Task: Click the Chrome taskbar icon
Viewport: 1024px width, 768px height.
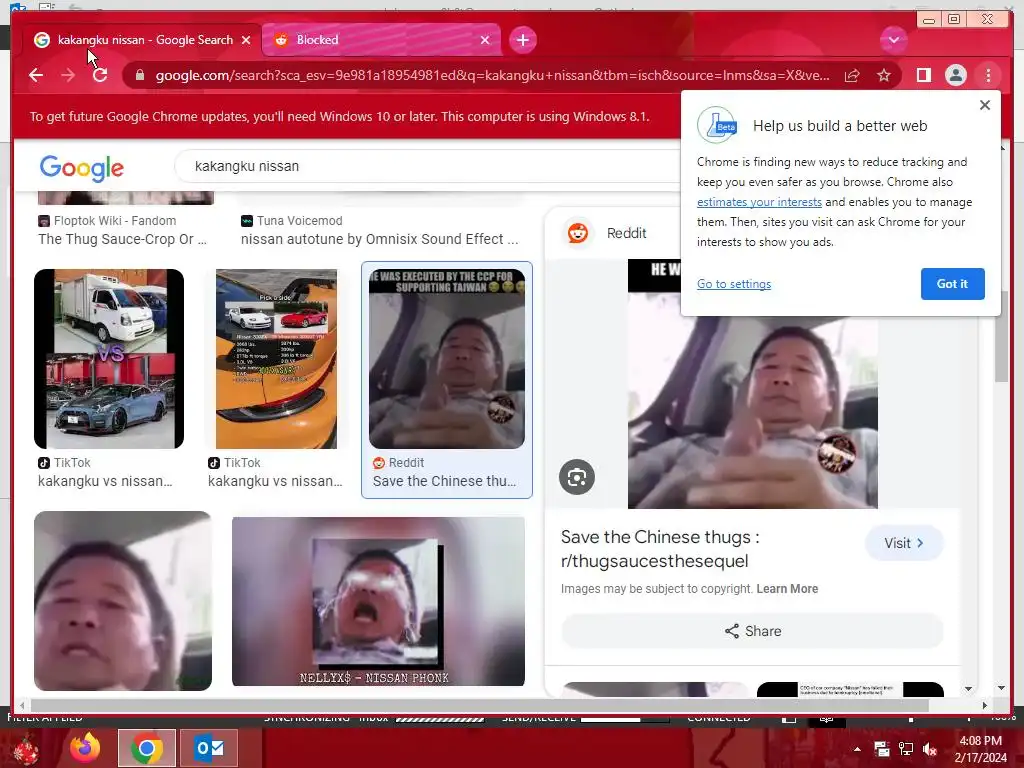Action: (146, 748)
